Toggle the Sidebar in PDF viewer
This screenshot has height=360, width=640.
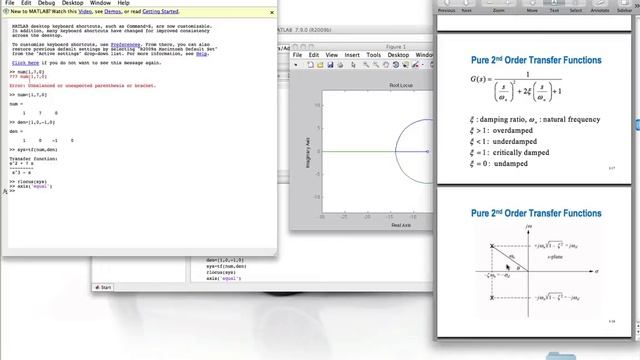624,6
